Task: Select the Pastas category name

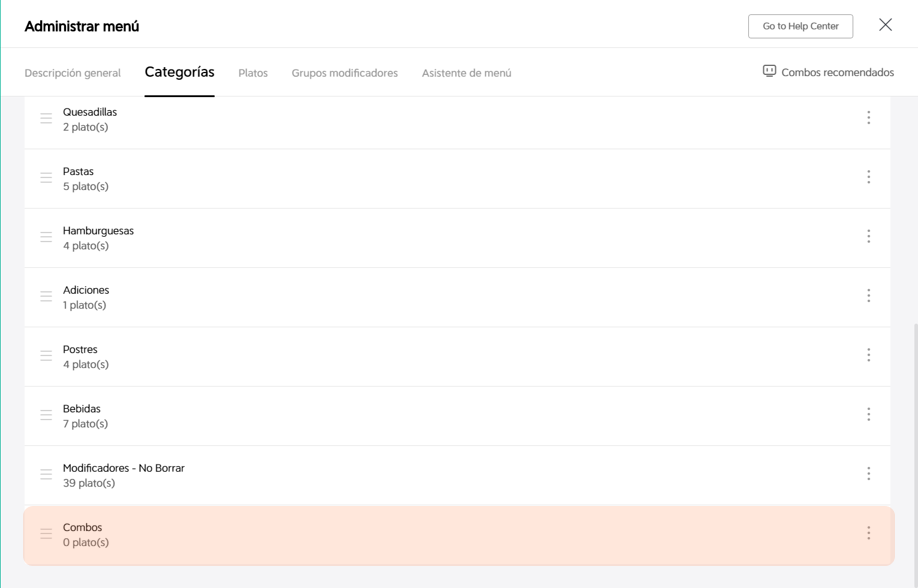Action: click(78, 171)
